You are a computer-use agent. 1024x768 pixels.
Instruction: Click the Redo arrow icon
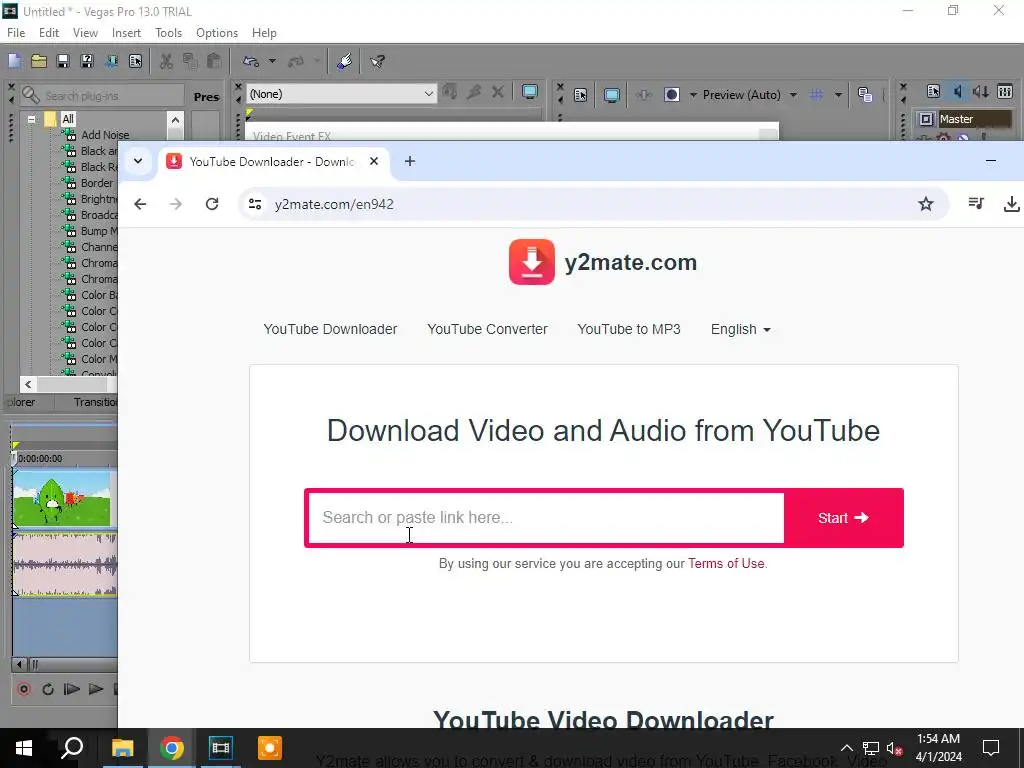(296, 61)
